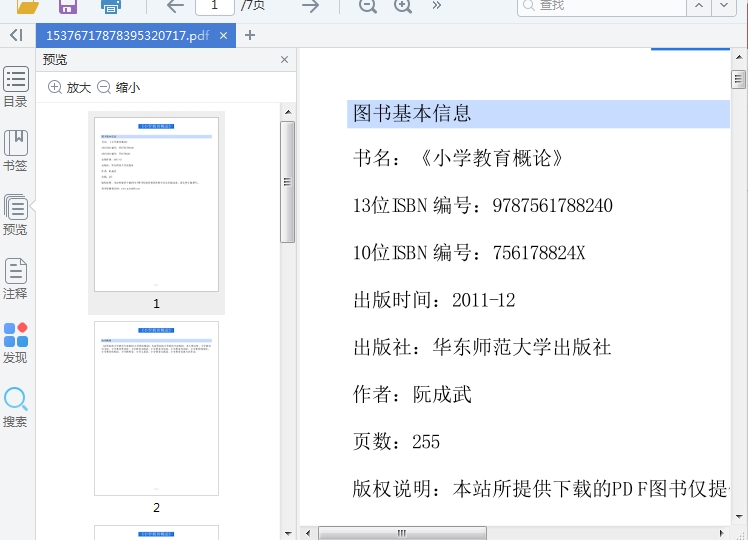Open the 搜索 search panel
This screenshot has width=748, height=540.
(16, 407)
